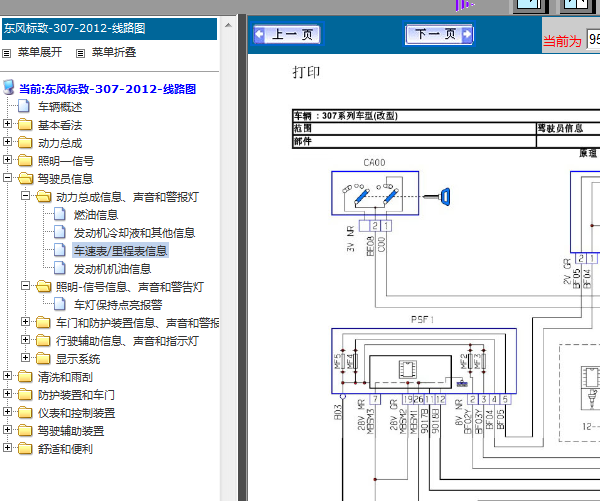Click the folder icon for 基本看法
Viewport: 600px width, 501px height.
(25, 124)
